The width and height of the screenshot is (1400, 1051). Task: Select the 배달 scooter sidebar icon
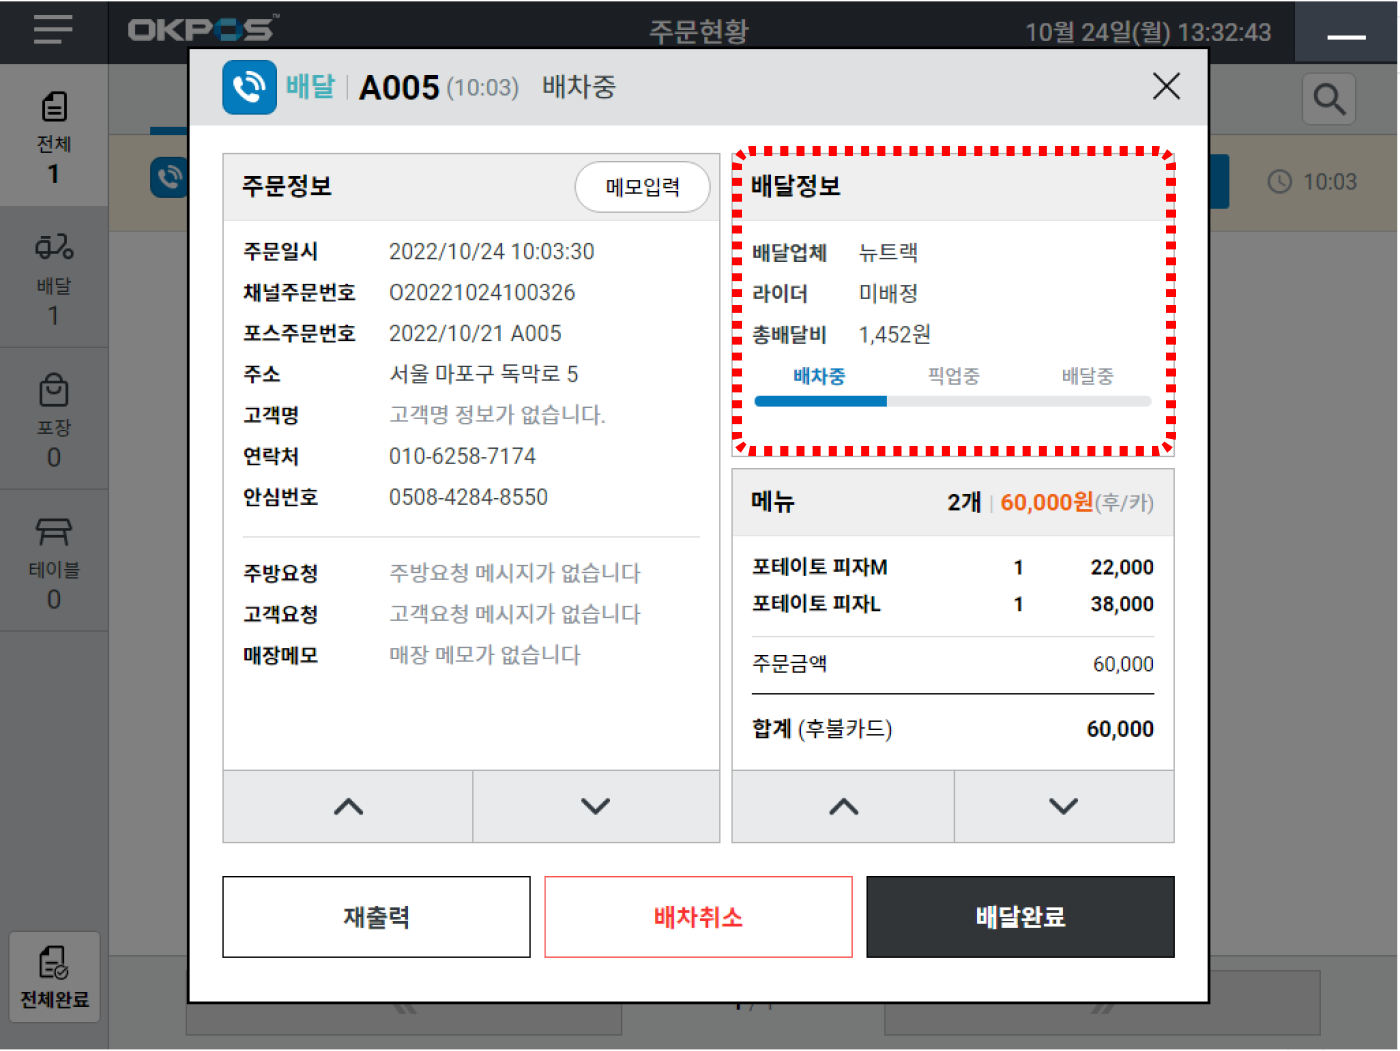tap(54, 247)
